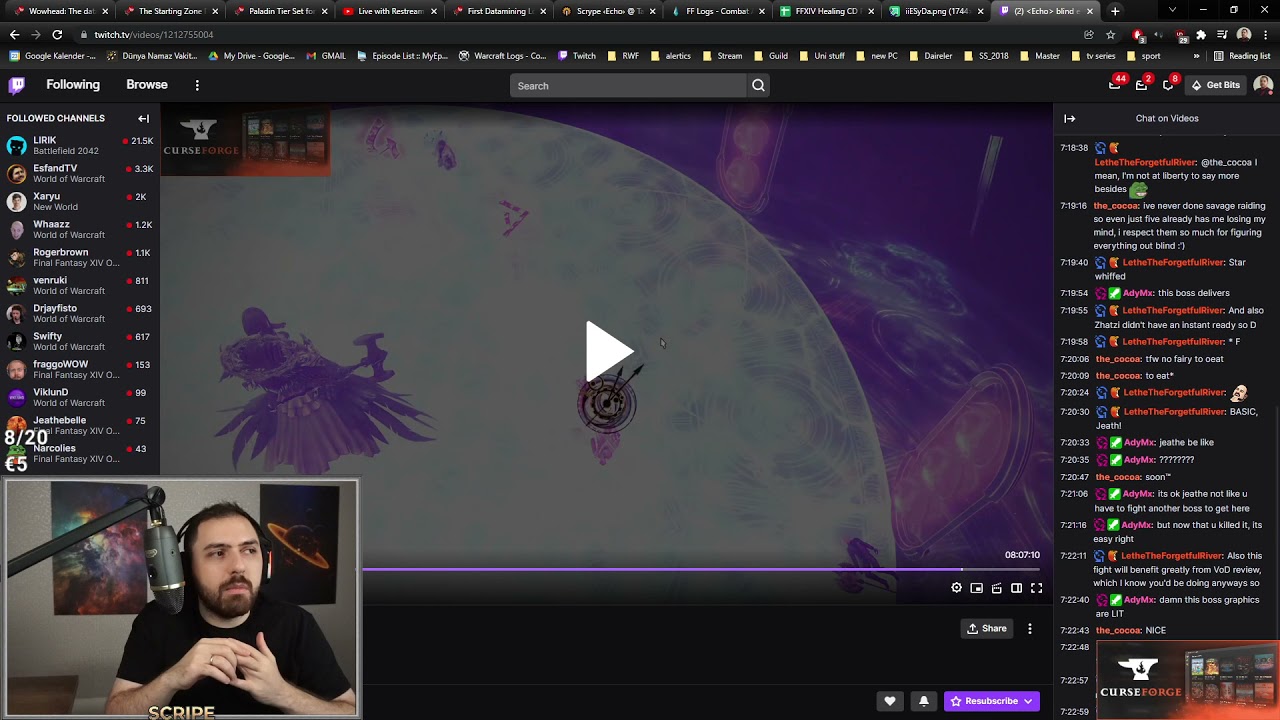Screen dimensions: 1280x720
Task: Open the Browse page
Action: coord(147,85)
